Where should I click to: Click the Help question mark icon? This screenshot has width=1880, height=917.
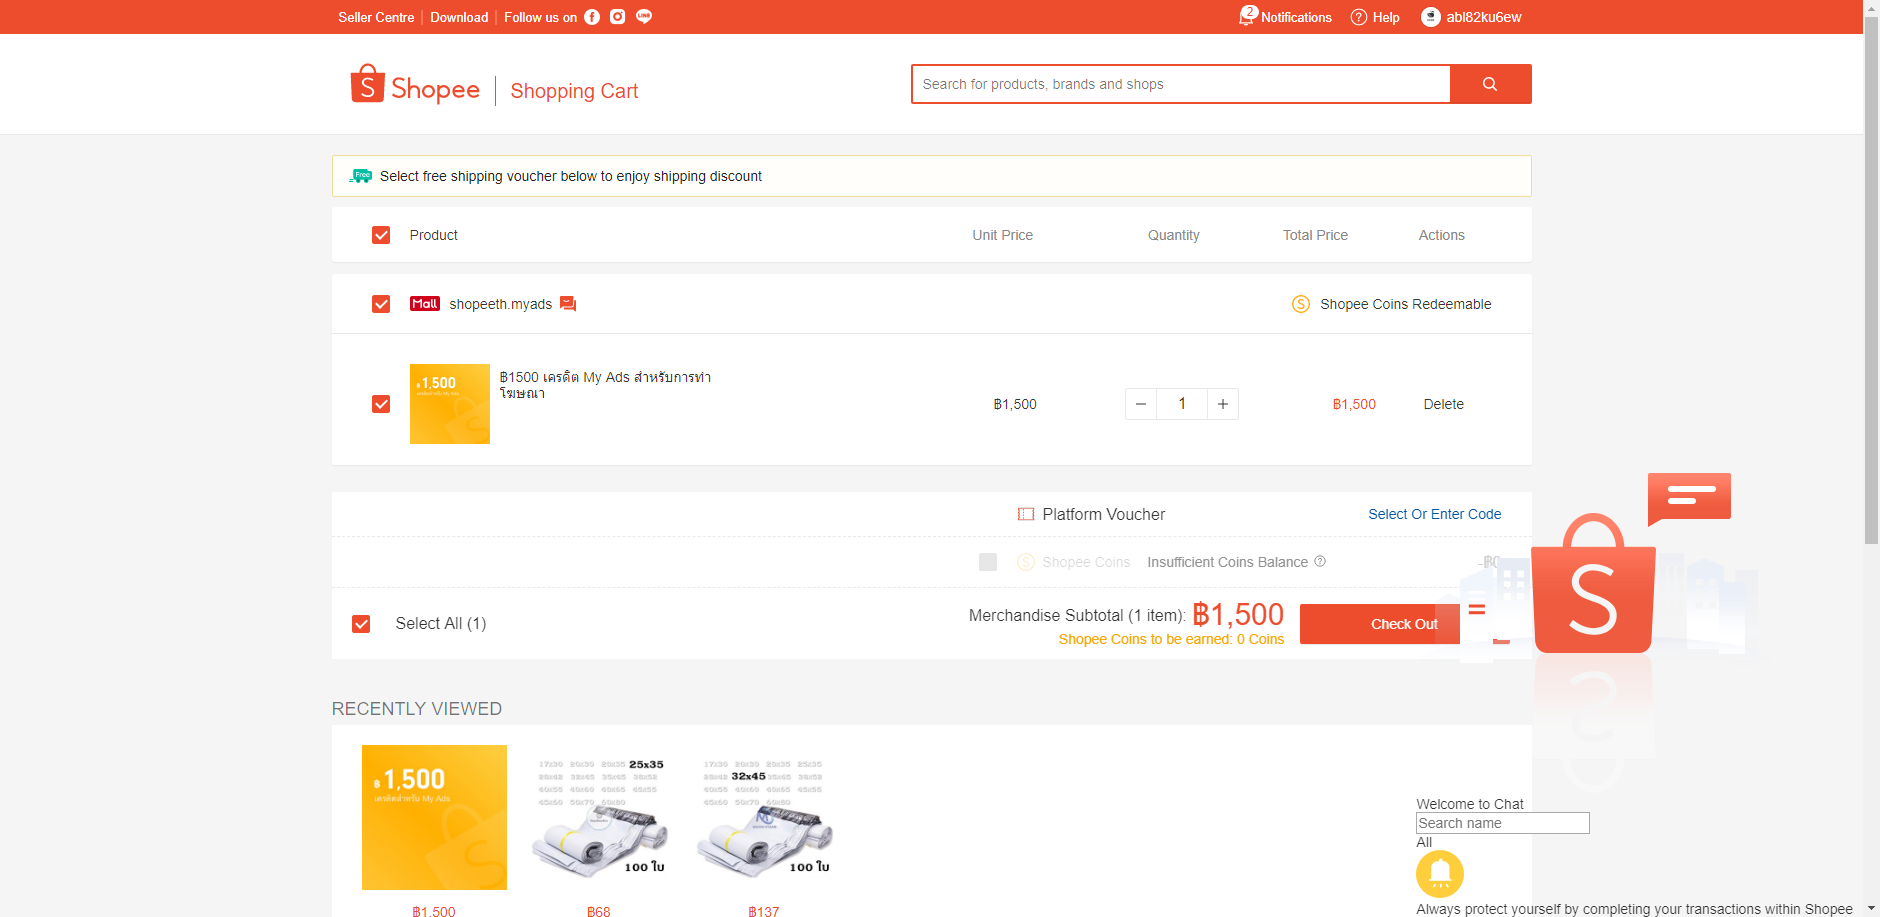pos(1358,17)
